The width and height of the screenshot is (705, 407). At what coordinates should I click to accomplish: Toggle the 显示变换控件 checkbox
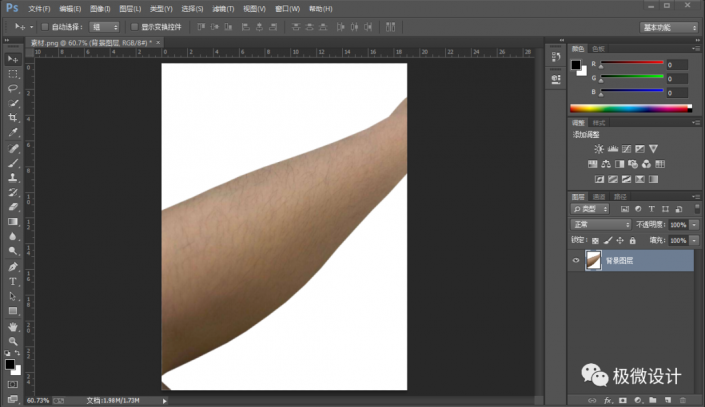point(134,27)
